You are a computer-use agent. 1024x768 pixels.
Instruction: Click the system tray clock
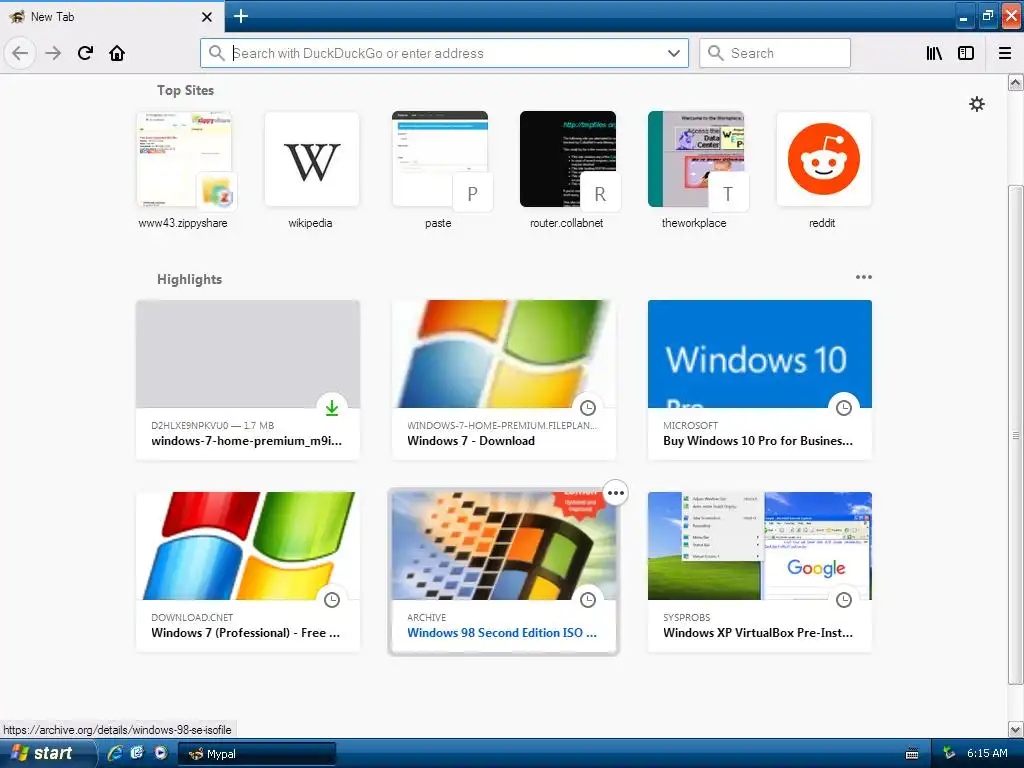point(987,753)
